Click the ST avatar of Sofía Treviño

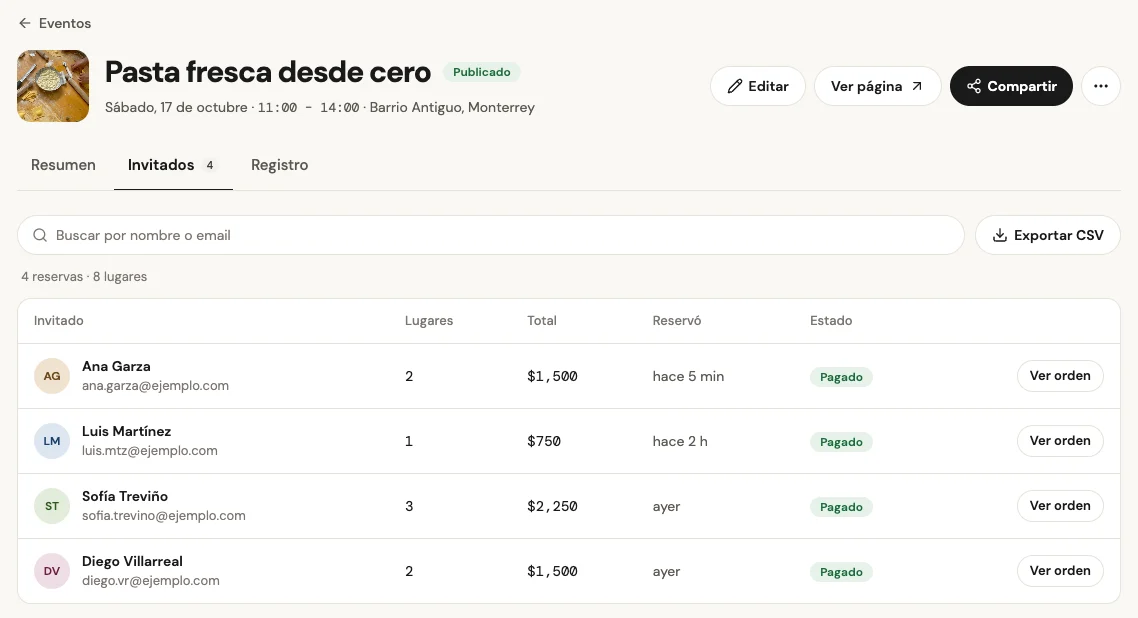(x=52, y=506)
